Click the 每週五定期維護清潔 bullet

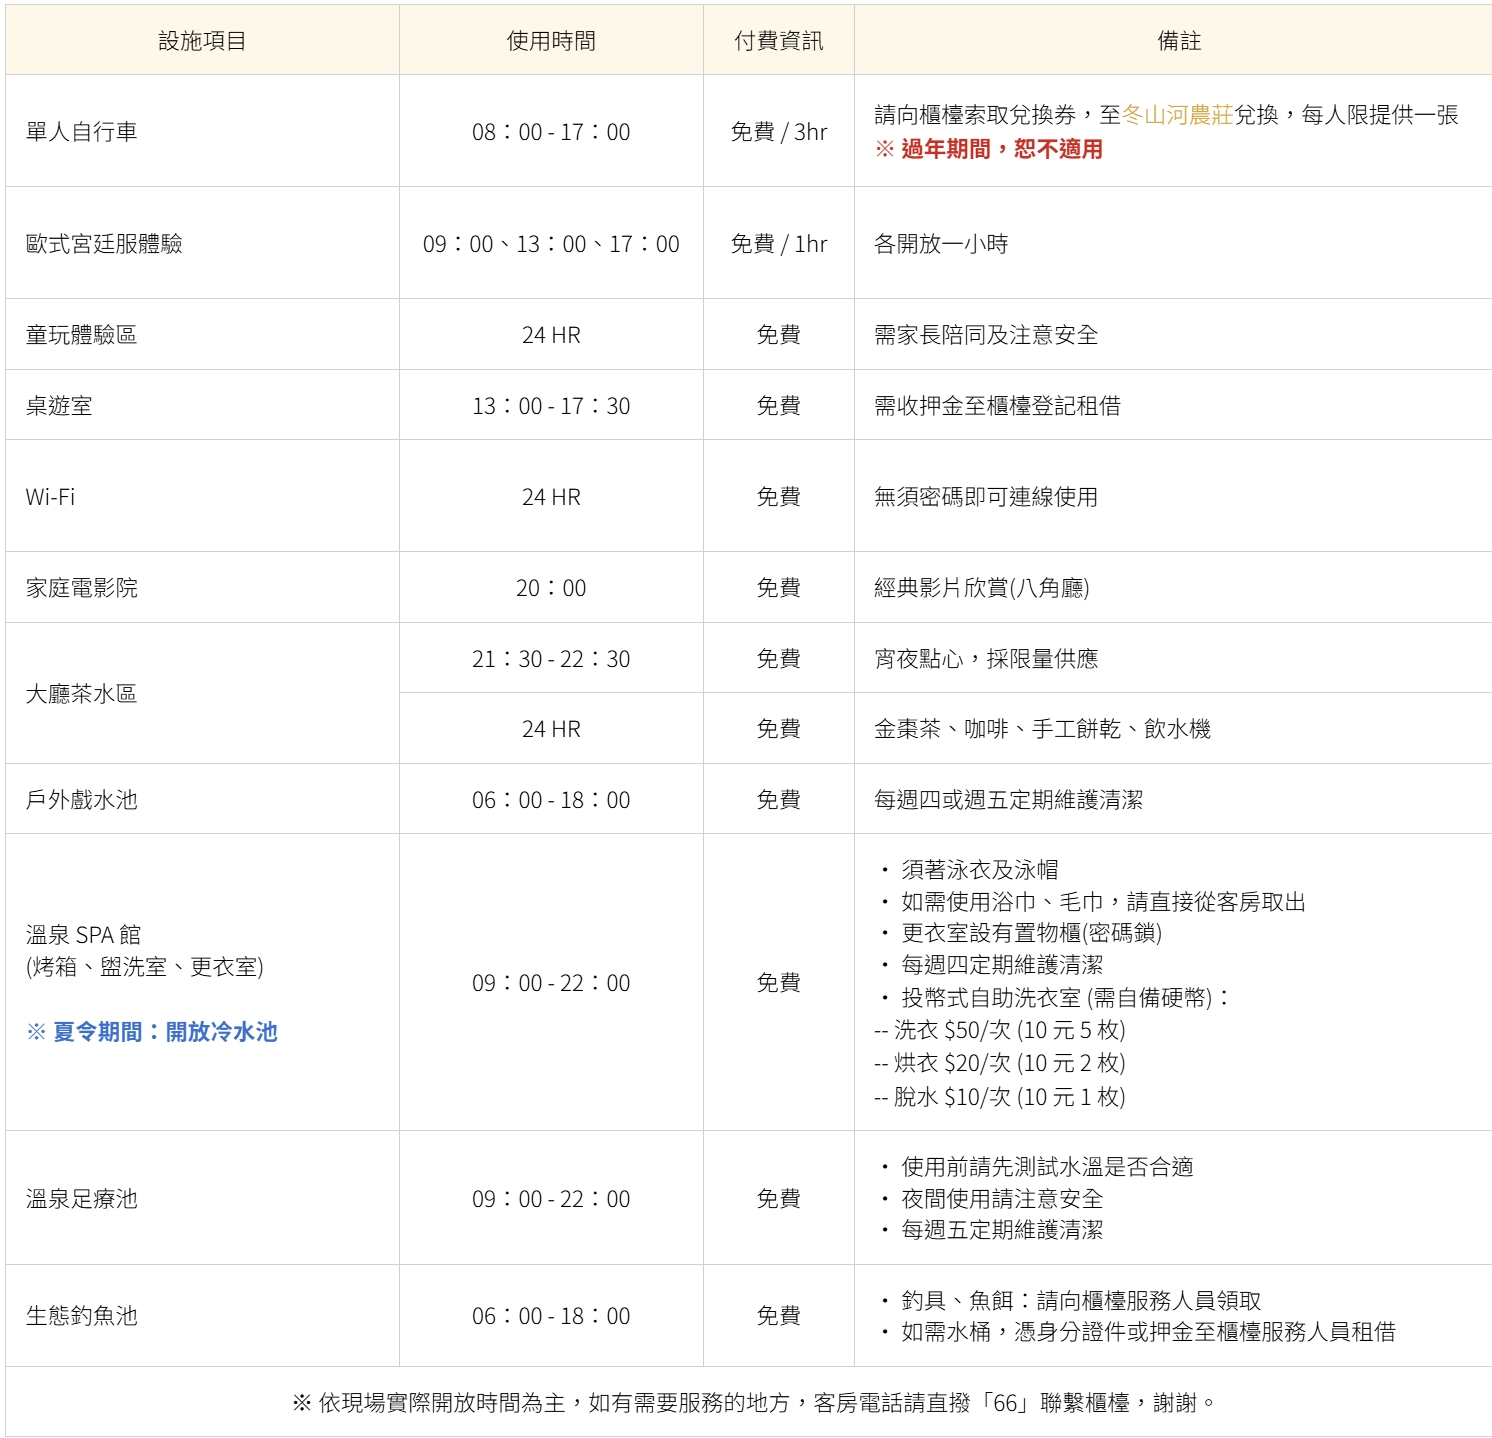pos(991,1229)
